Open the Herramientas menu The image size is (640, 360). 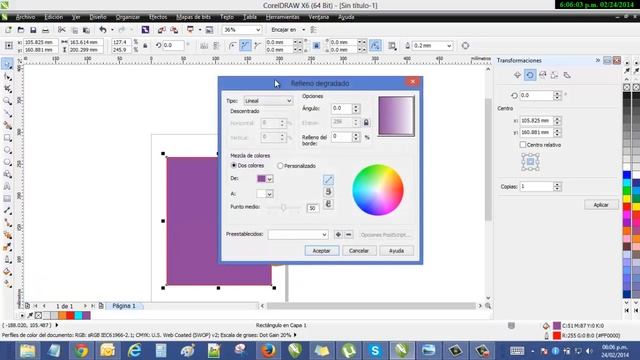coord(282,17)
